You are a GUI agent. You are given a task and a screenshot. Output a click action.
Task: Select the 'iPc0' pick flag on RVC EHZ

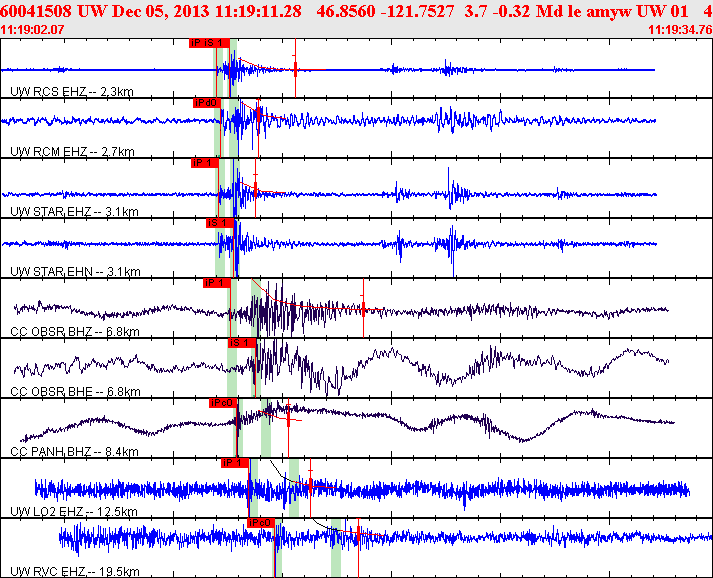261,523
